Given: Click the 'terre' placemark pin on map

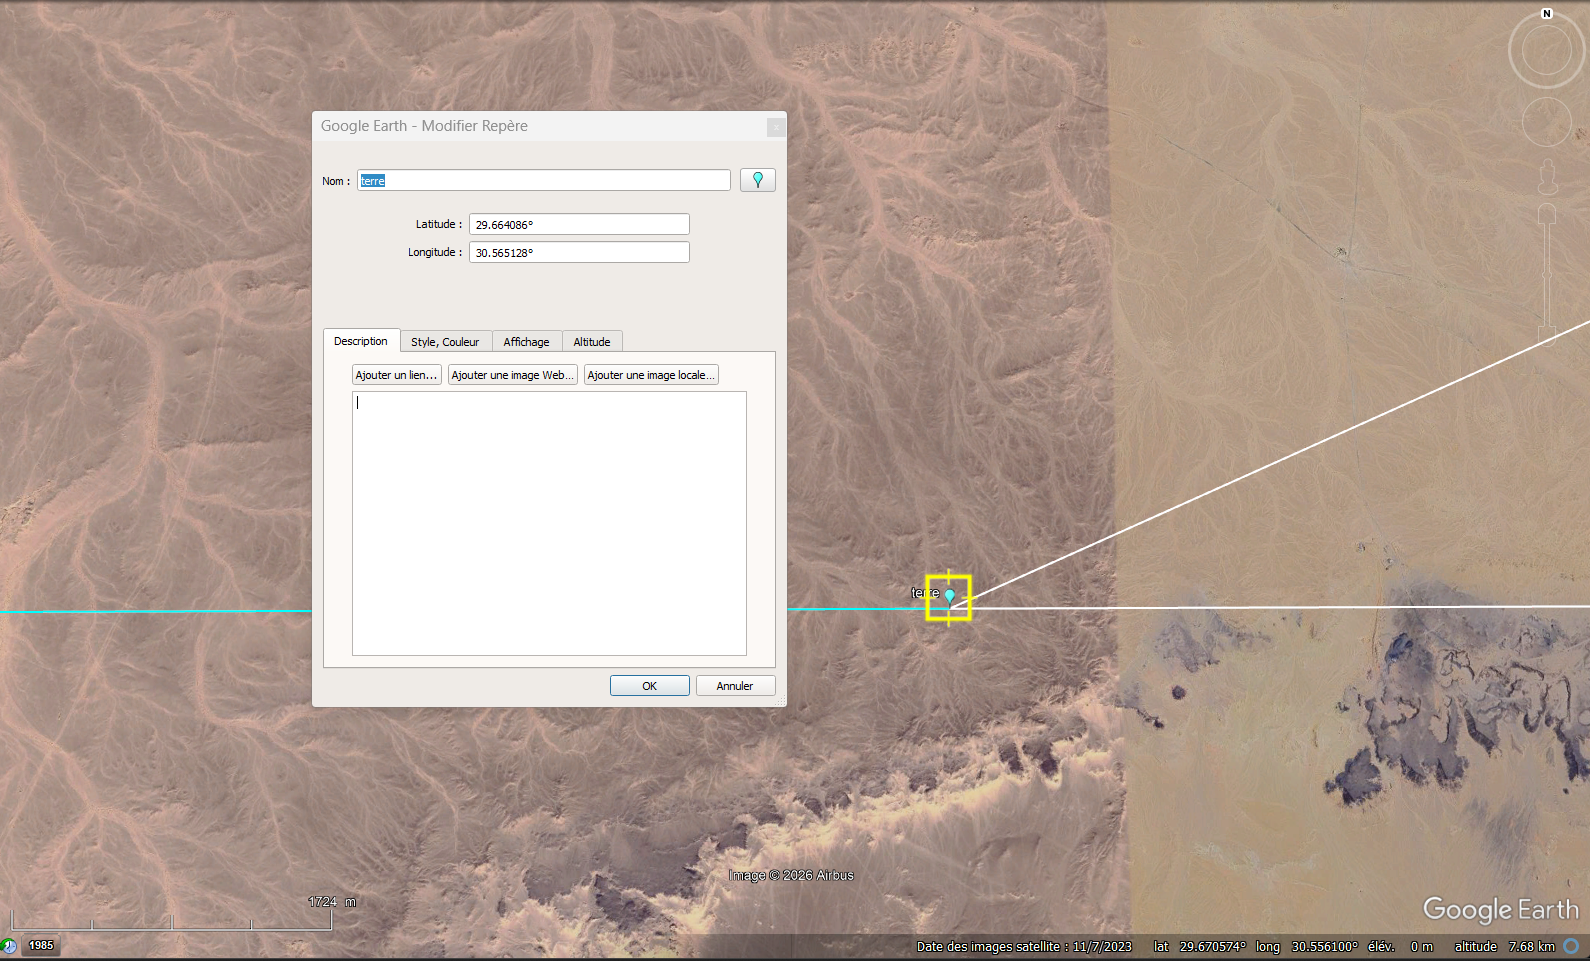Looking at the screenshot, I should click(950, 596).
